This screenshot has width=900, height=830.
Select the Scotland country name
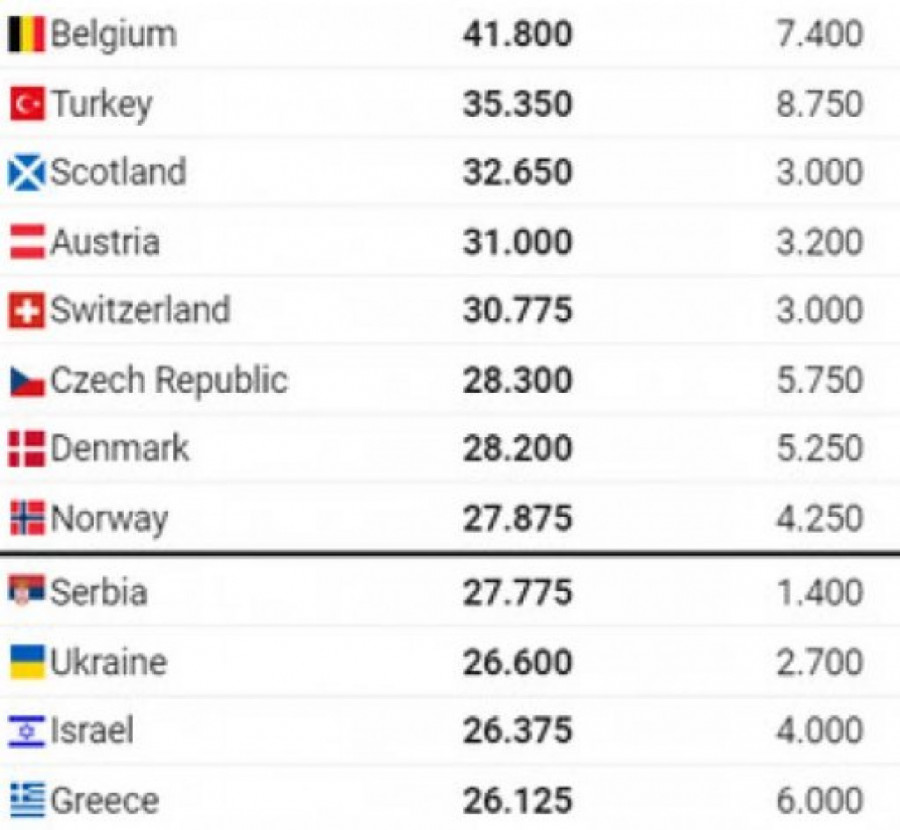point(118,173)
